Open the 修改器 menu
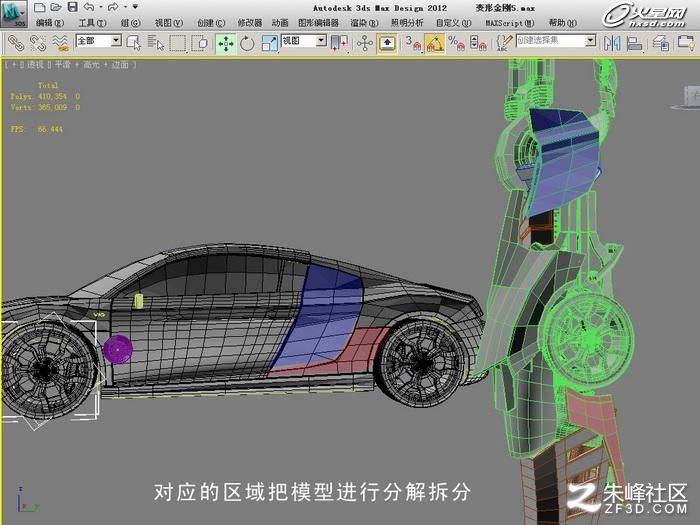The width and height of the screenshot is (700, 525). pos(250,23)
